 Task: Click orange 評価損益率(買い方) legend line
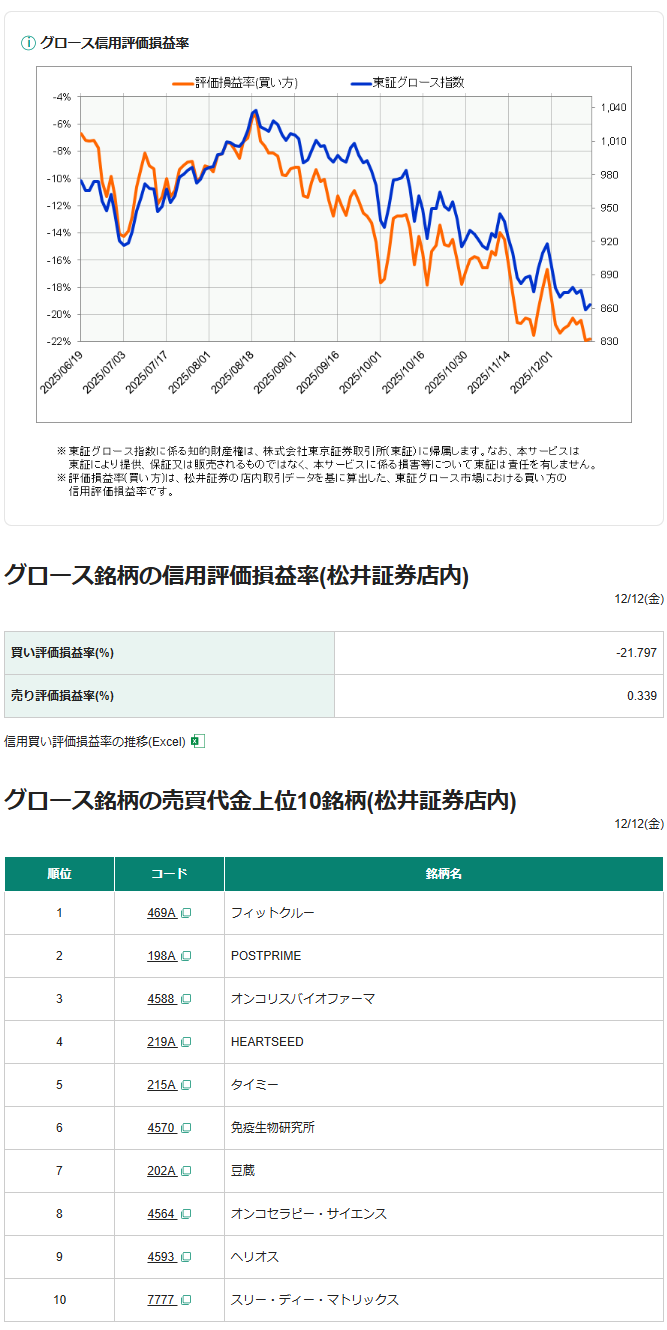[182, 83]
